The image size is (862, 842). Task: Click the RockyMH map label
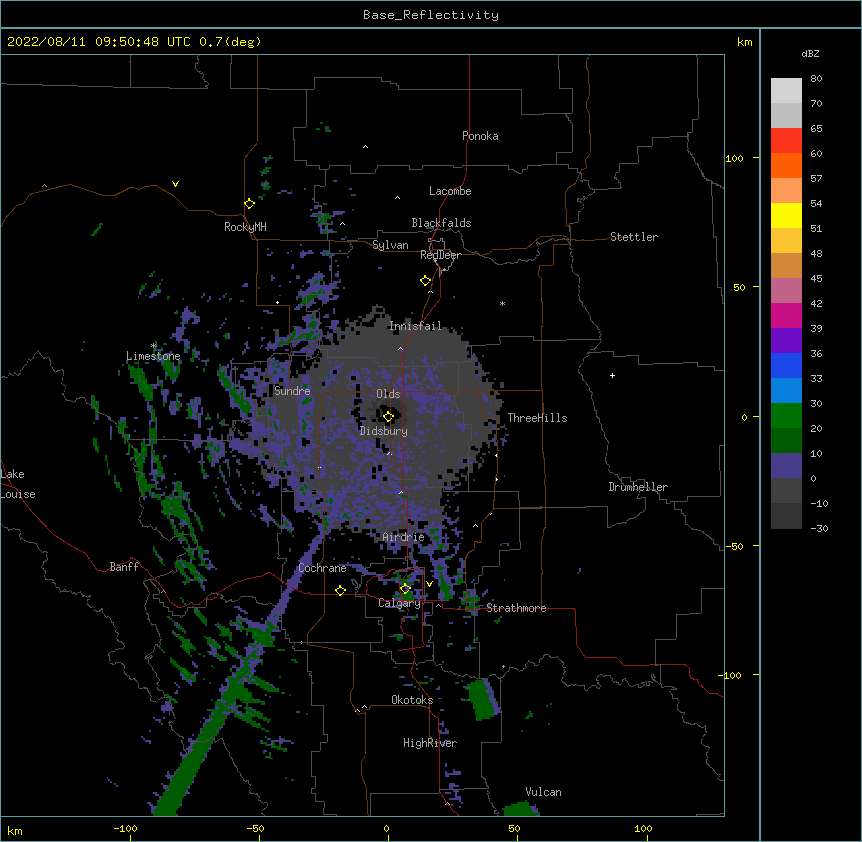pyautogui.click(x=245, y=227)
